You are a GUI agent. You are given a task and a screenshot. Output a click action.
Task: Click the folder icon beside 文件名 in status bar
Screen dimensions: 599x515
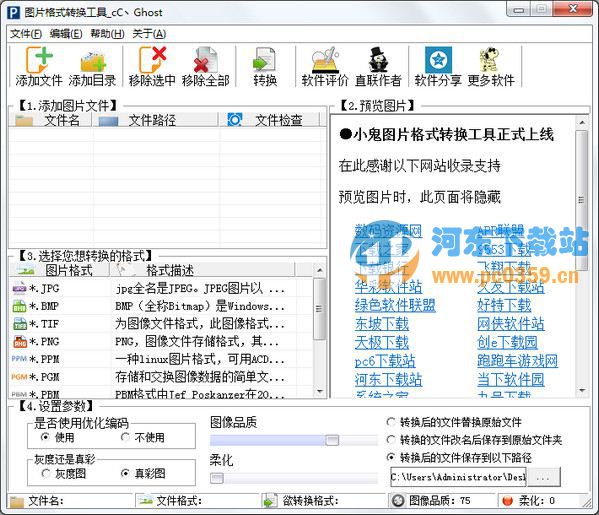tap(17, 501)
